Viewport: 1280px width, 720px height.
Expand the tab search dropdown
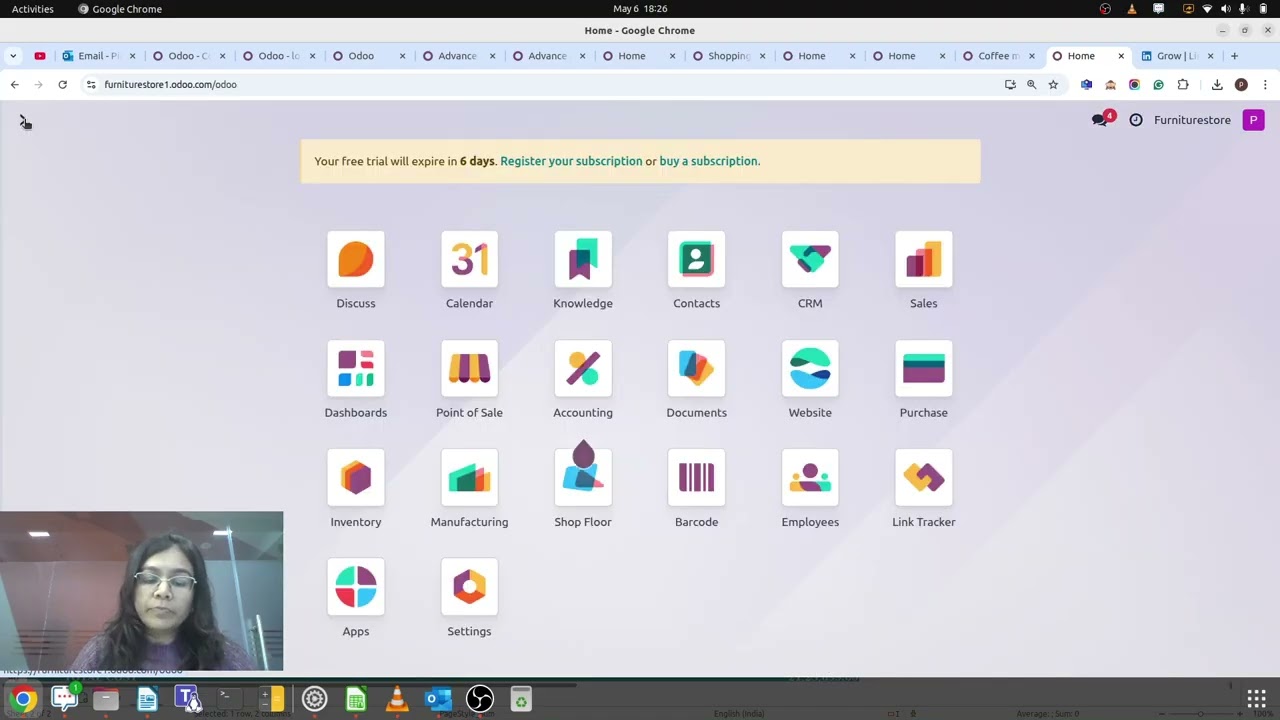pyautogui.click(x=13, y=56)
